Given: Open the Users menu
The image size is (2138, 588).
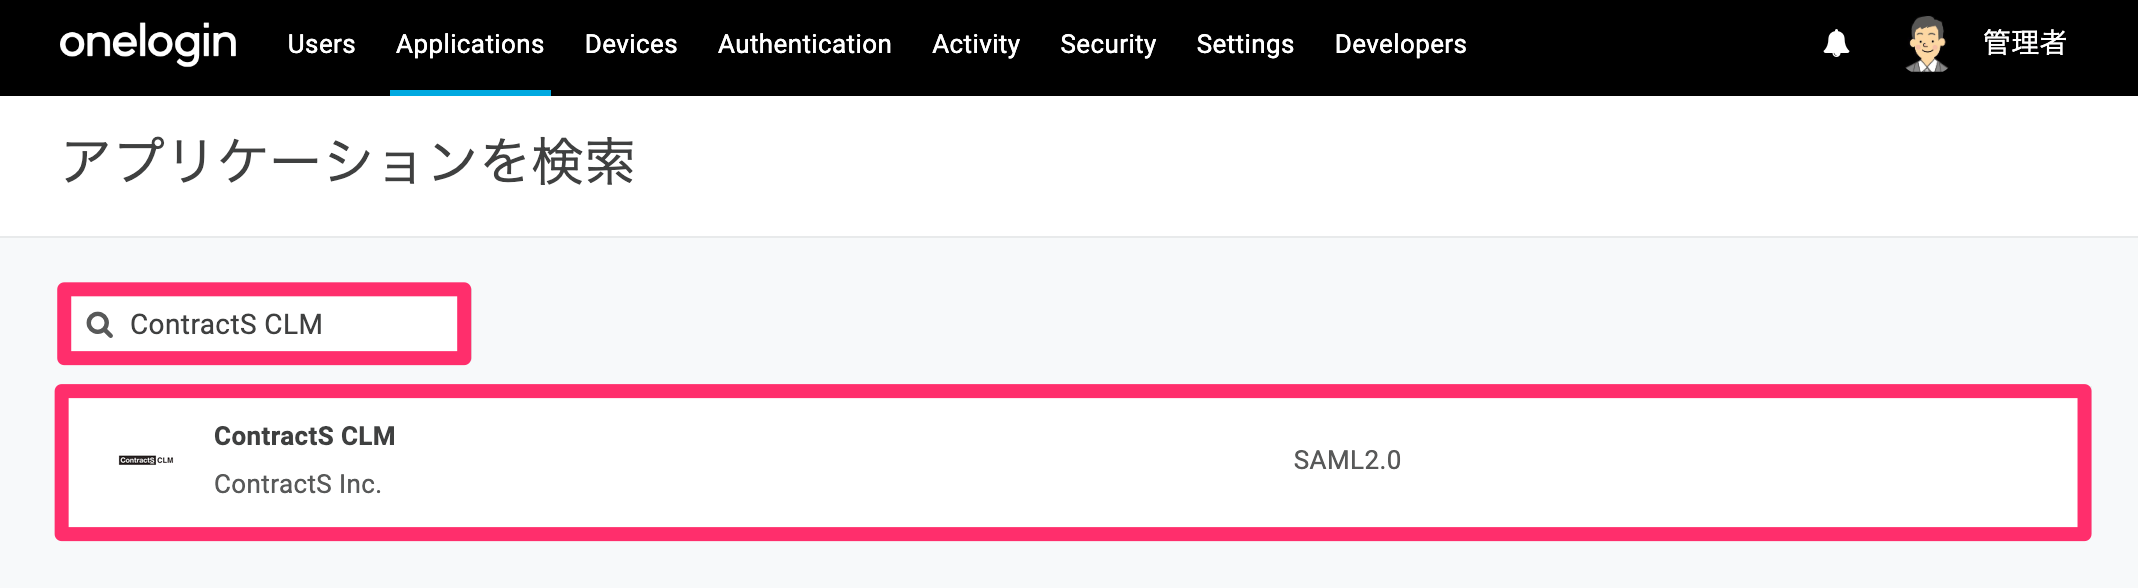Looking at the screenshot, I should pos(321,44).
